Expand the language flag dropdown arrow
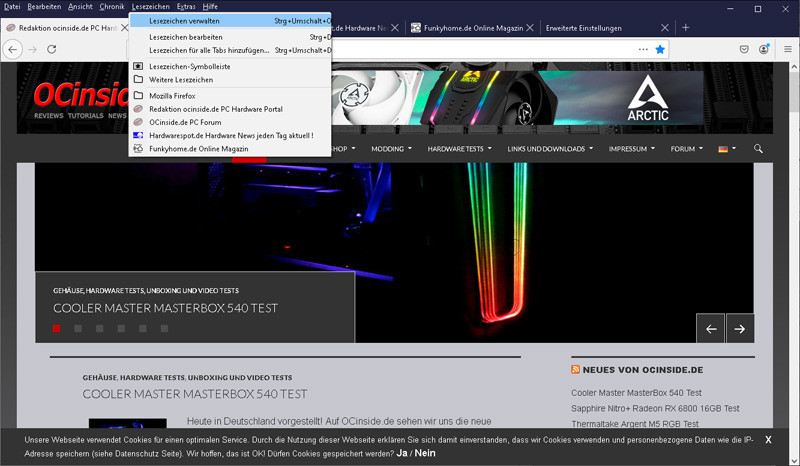 734,149
